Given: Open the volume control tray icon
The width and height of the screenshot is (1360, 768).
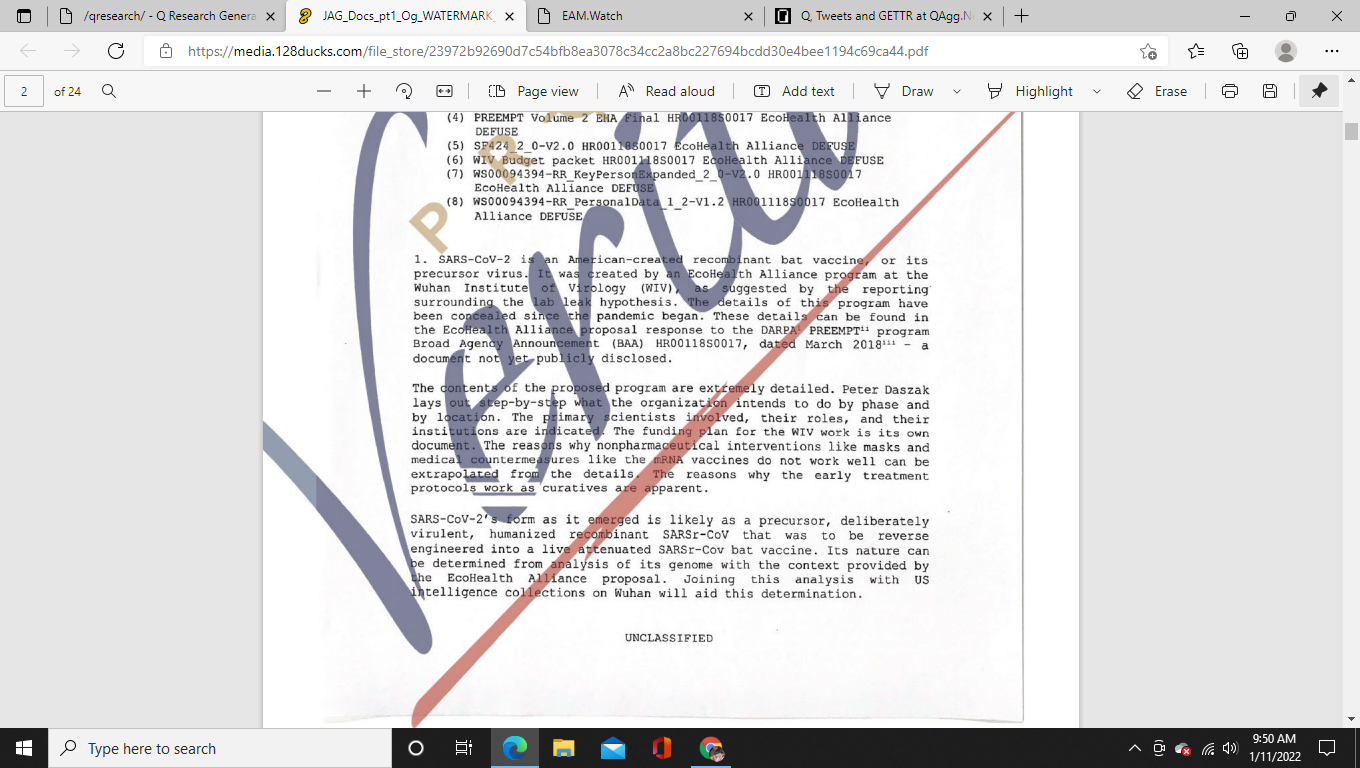Looking at the screenshot, I should click(1230, 748).
